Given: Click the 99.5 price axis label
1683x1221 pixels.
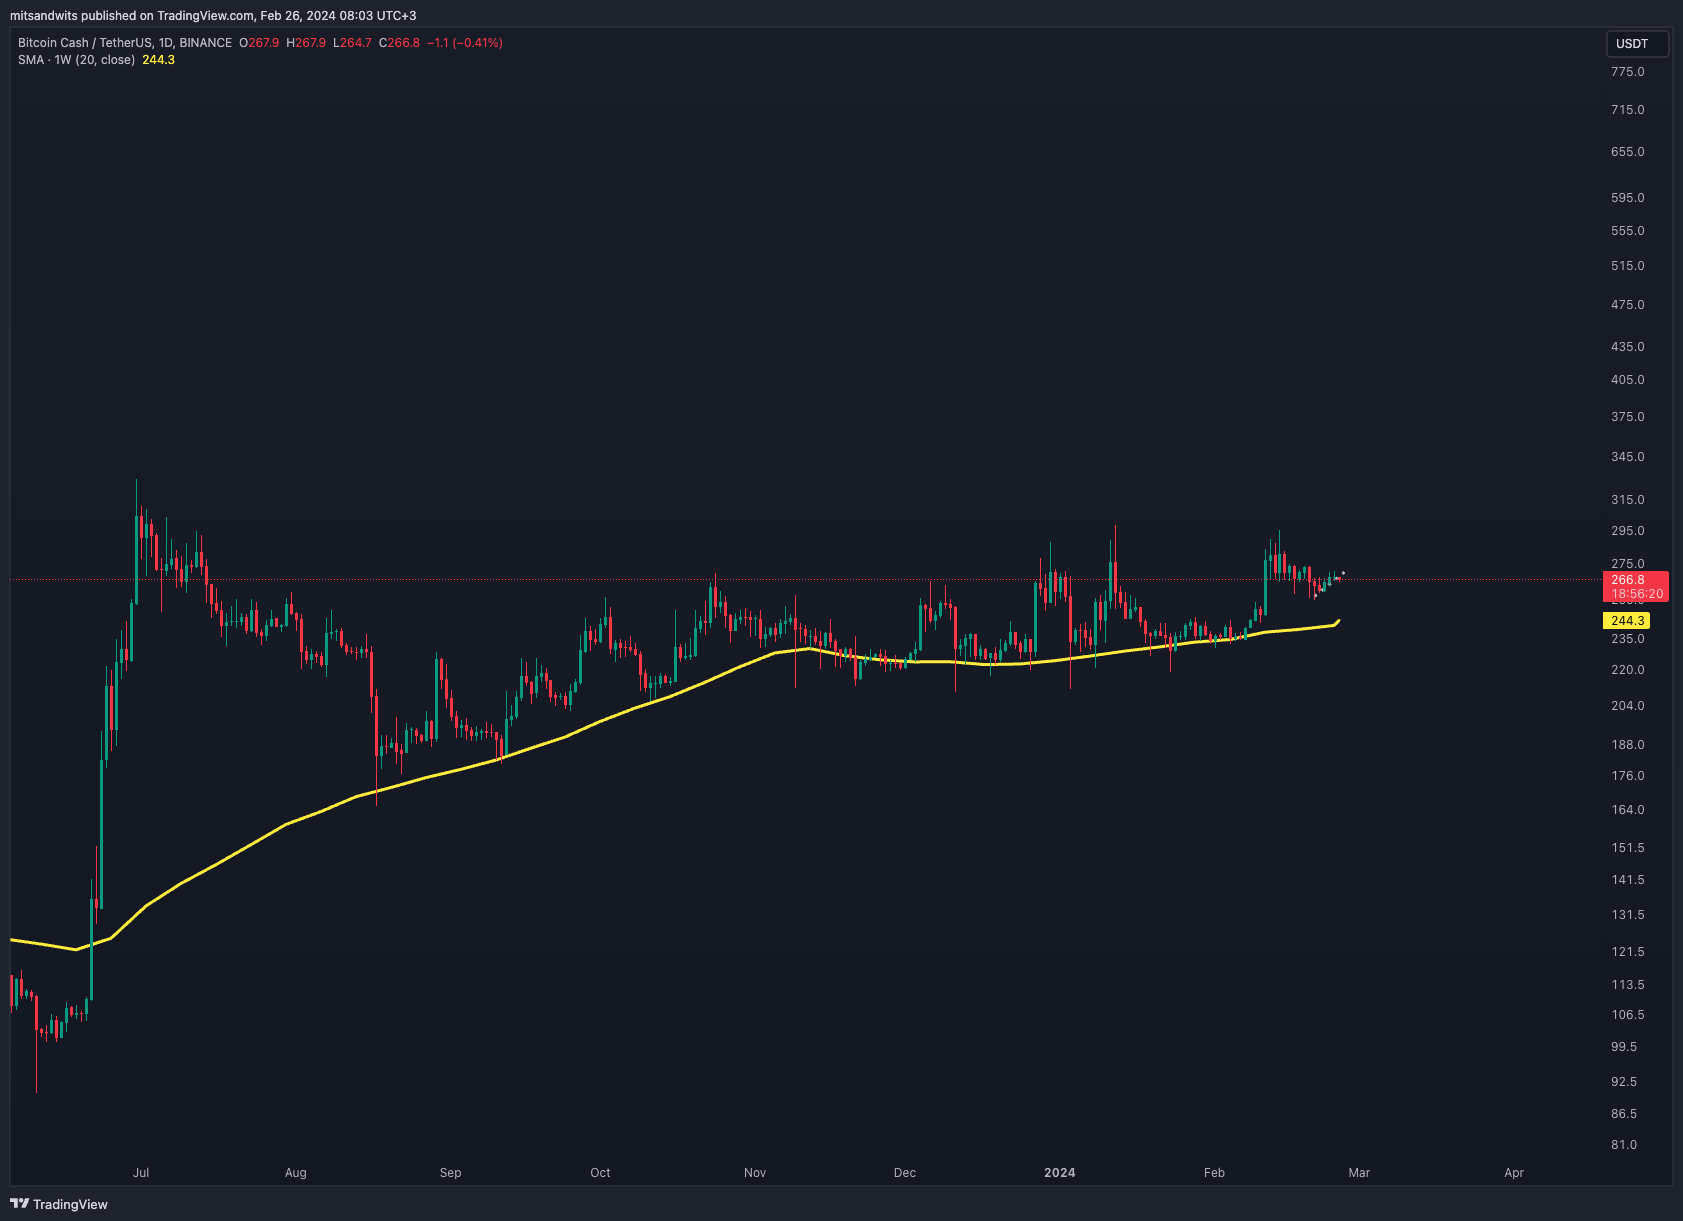Looking at the screenshot, I should [x=1624, y=1047].
